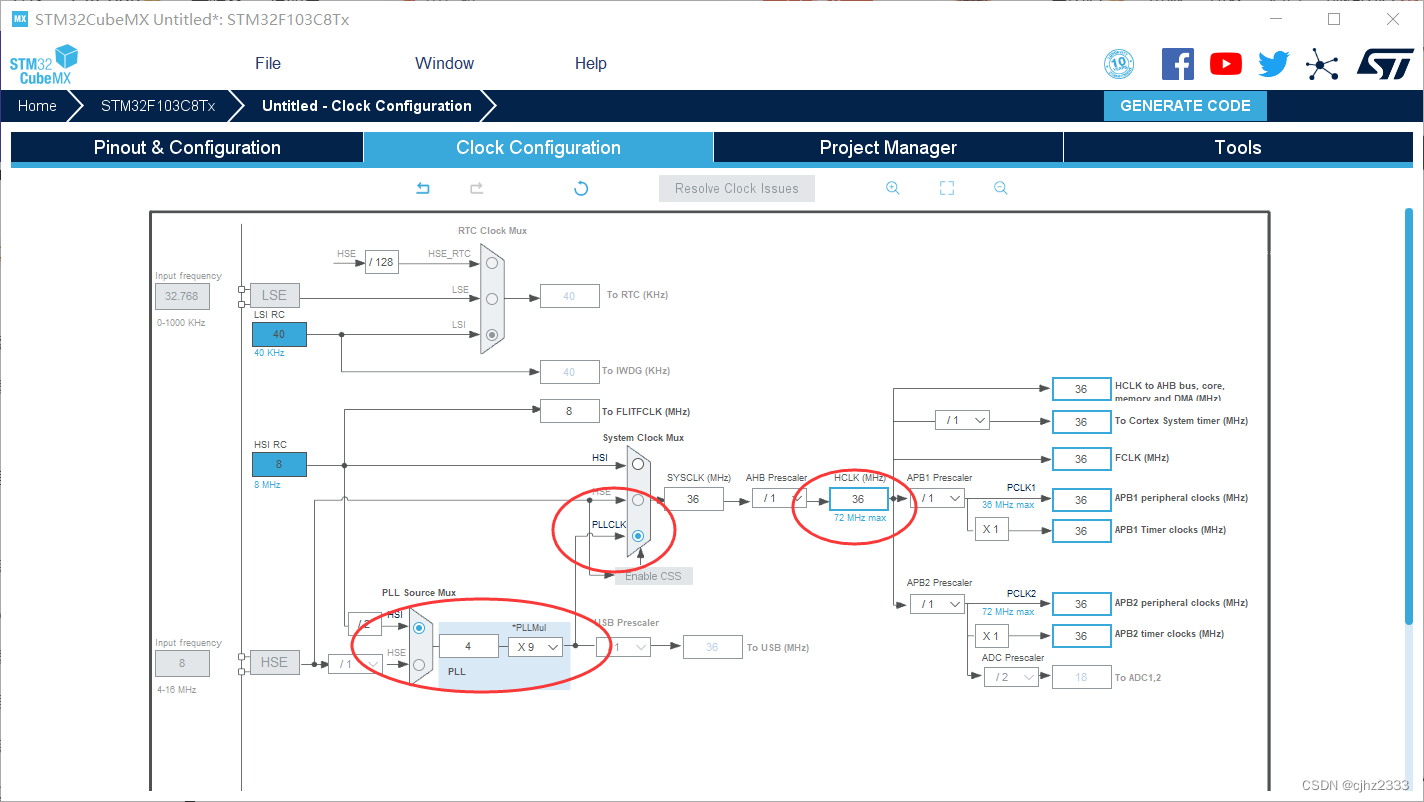Open the Help menu
The width and height of the screenshot is (1424, 802).
point(591,63)
